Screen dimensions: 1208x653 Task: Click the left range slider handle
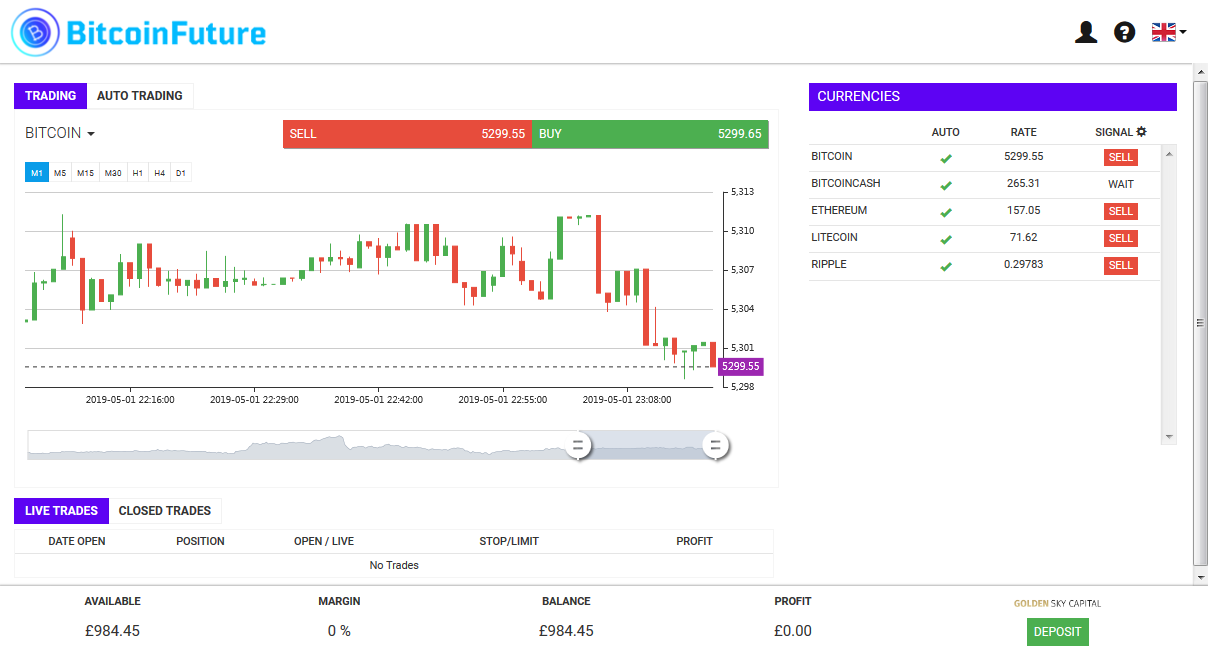578,446
